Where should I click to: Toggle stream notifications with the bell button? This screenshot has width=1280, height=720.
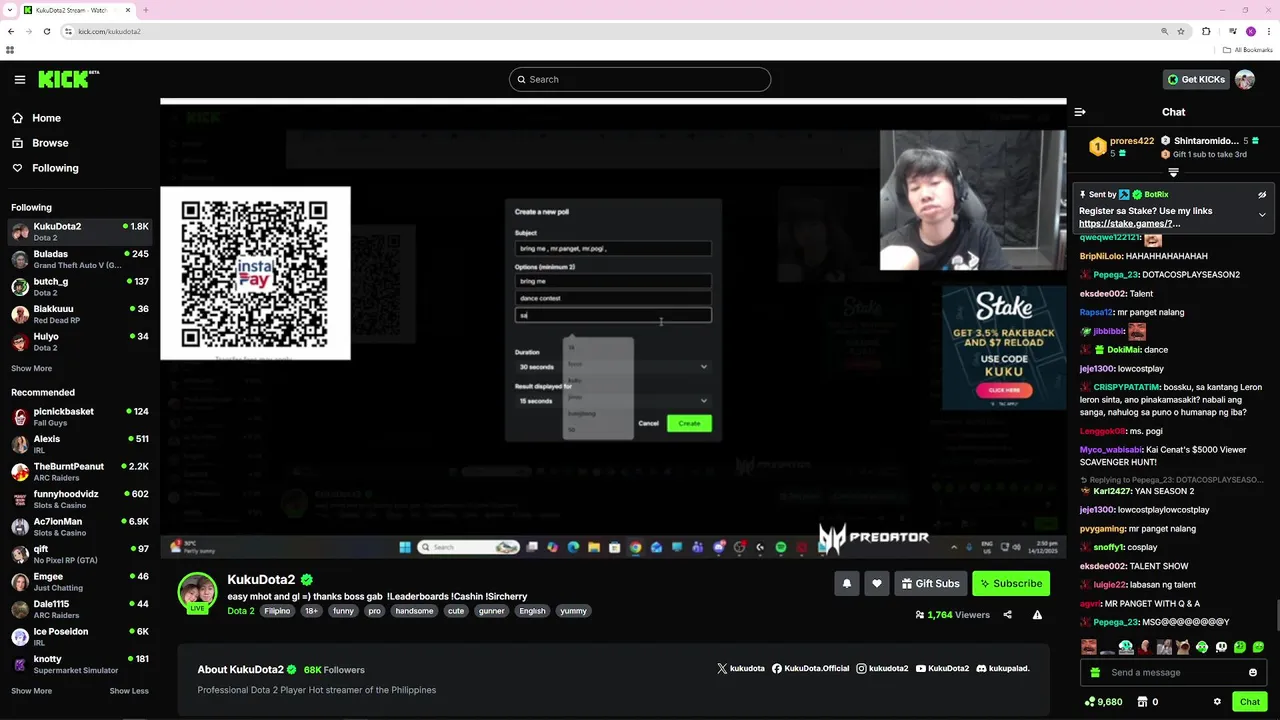point(847,583)
